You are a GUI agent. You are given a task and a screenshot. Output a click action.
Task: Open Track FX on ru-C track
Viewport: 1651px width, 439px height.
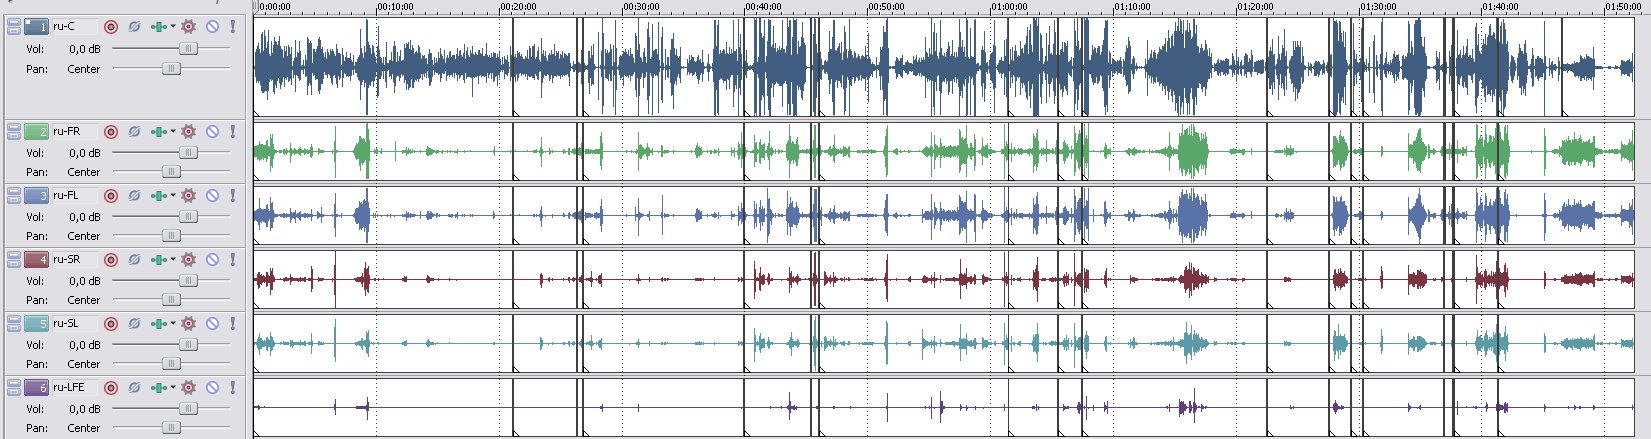point(158,27)
